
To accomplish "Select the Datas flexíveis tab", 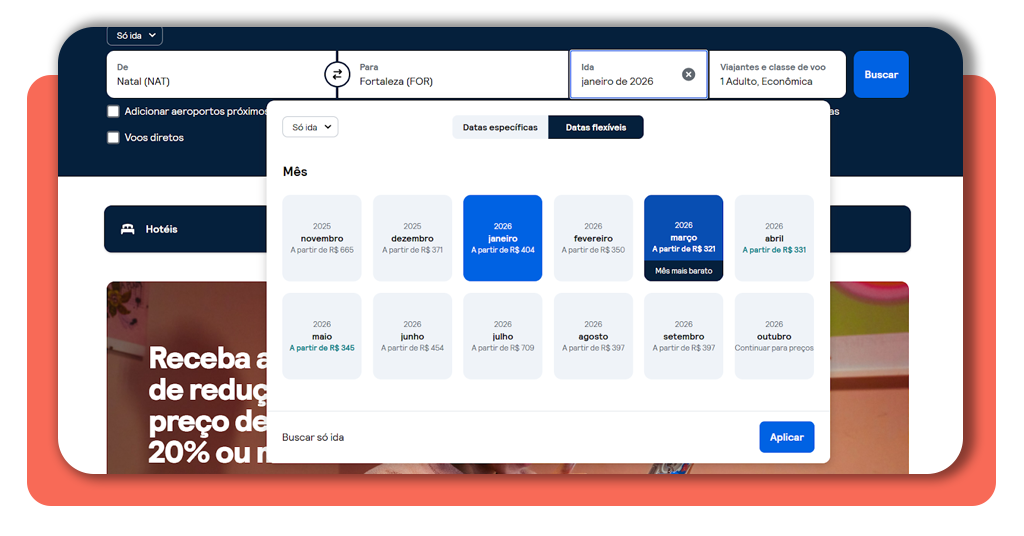I will (x=596, y=127).
